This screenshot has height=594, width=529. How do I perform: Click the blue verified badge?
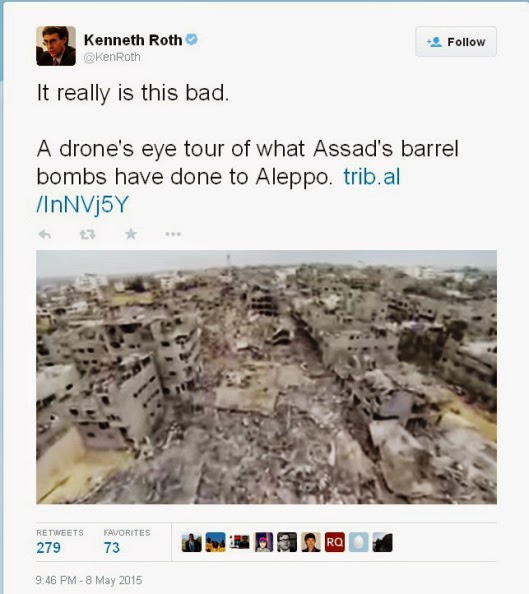[x=192, y=39]
